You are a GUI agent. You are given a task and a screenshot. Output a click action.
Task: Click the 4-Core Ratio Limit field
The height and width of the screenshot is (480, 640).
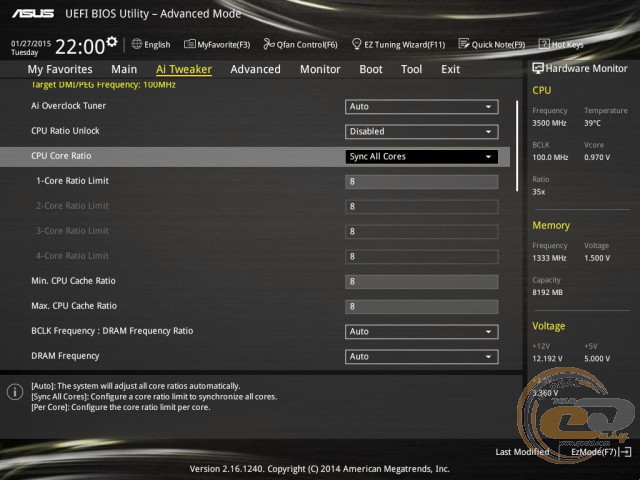[421, 256]
